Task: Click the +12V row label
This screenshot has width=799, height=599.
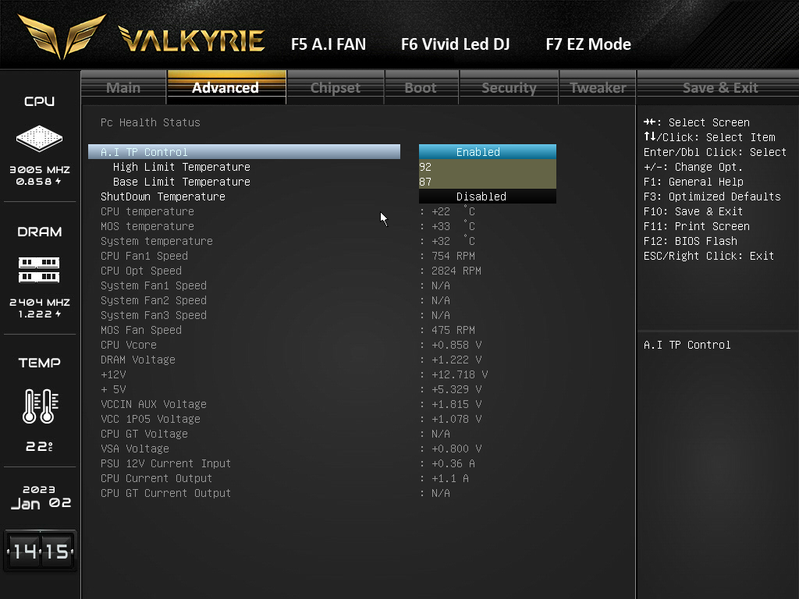Action: (x=113, y=374)
